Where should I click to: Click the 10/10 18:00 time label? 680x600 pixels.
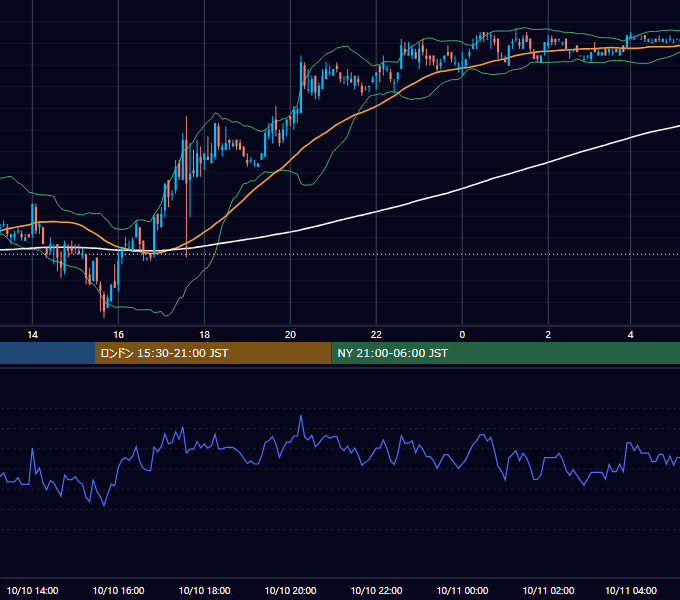click(x=204, y=590)
